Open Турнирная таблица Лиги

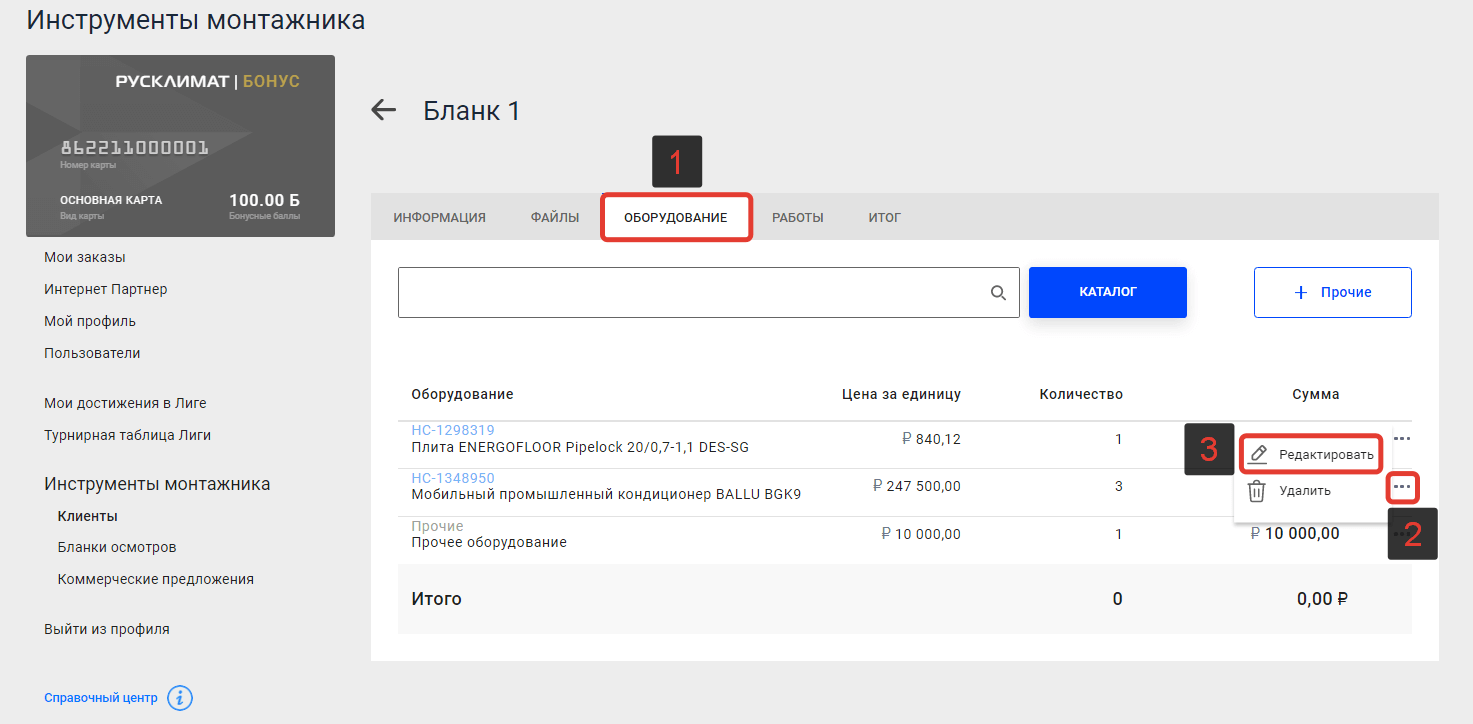[x=127, y=435]
